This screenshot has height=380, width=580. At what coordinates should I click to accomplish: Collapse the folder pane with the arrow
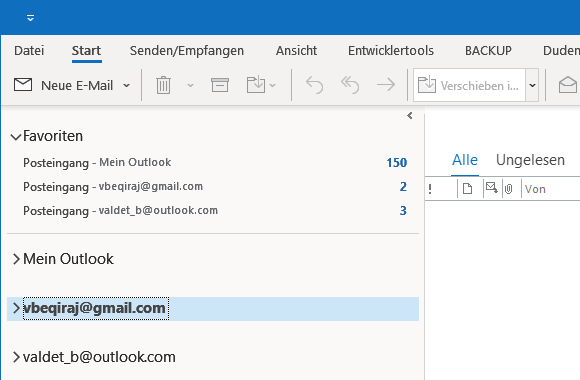click(409, 116)
